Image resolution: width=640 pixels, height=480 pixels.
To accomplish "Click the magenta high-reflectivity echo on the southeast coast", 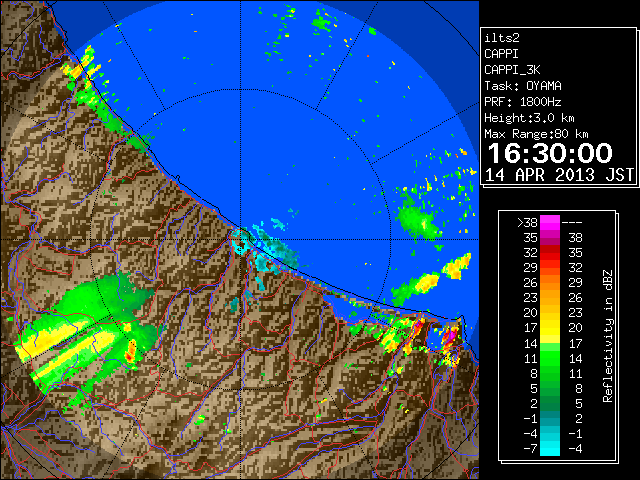I will click(x=450, y=336).
